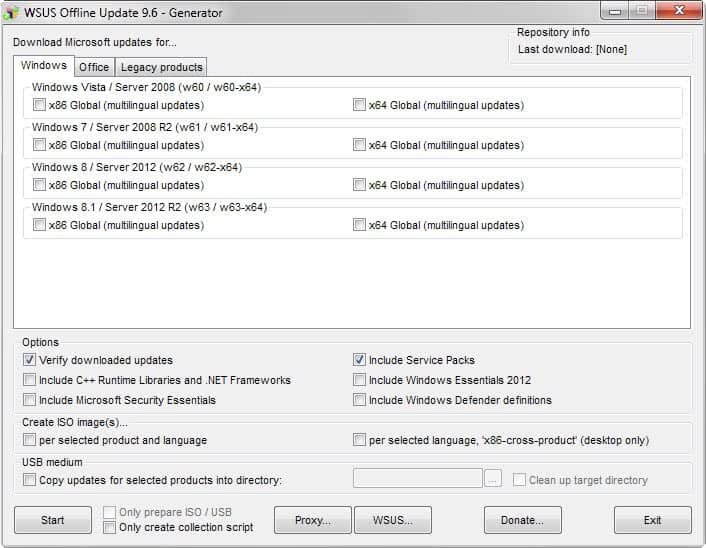Click the 'Last download: [None]' text
The height and width of the screenshot is (548, 706).
point(572,49)
